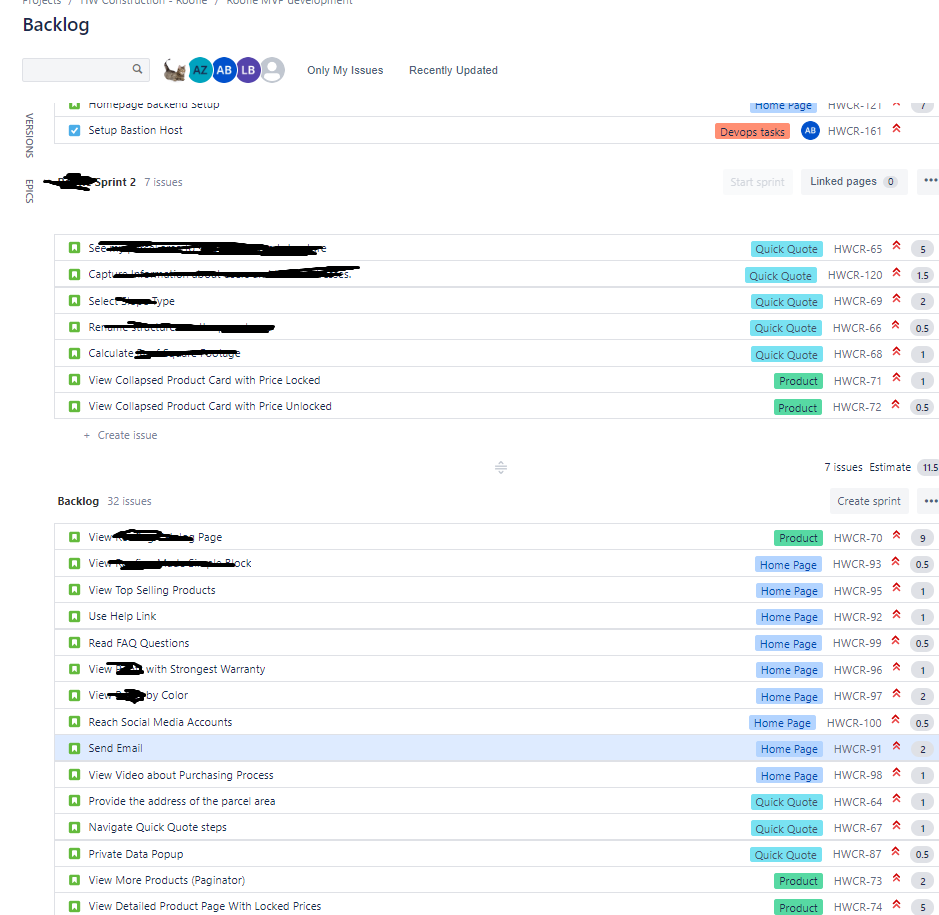Click priority arrow icon of HWCR-161

[896, 128]
